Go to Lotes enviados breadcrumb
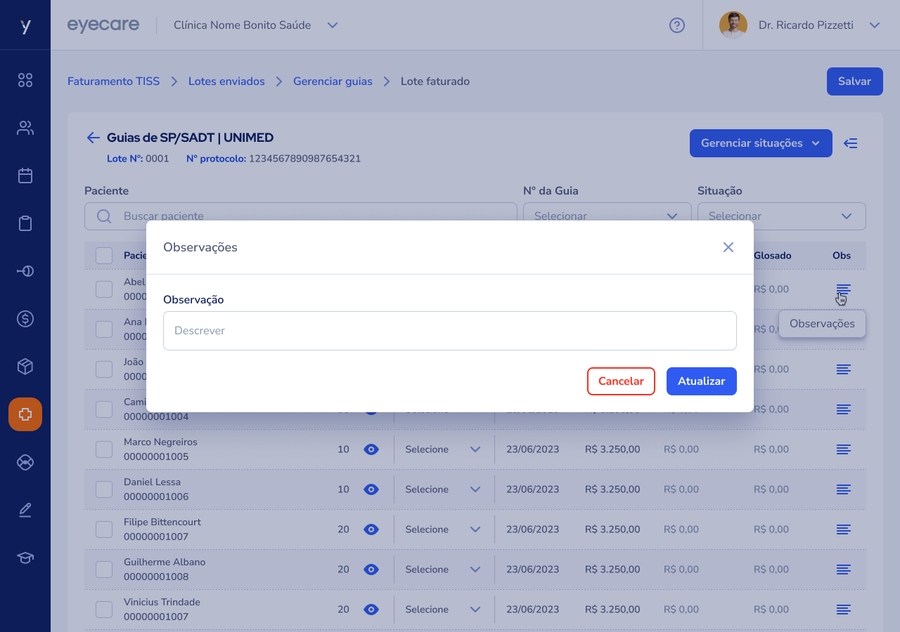 point(226,81)
